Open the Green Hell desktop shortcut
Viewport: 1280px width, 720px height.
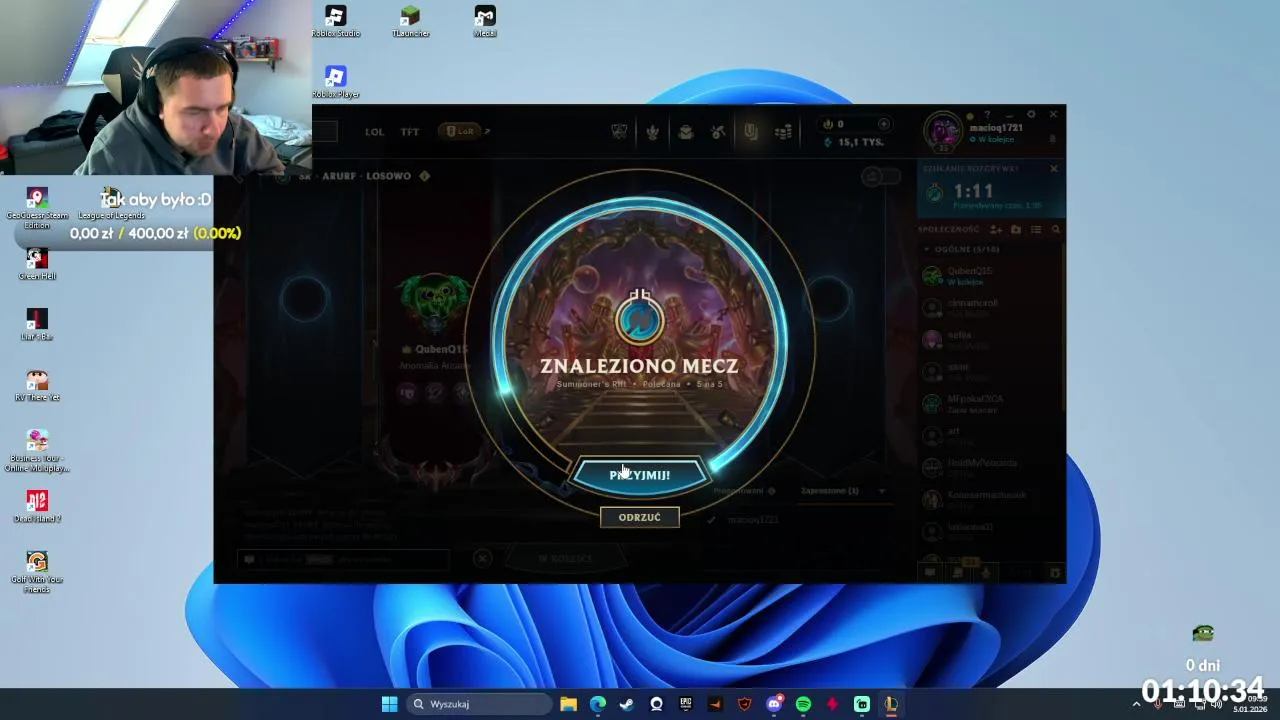37,264
